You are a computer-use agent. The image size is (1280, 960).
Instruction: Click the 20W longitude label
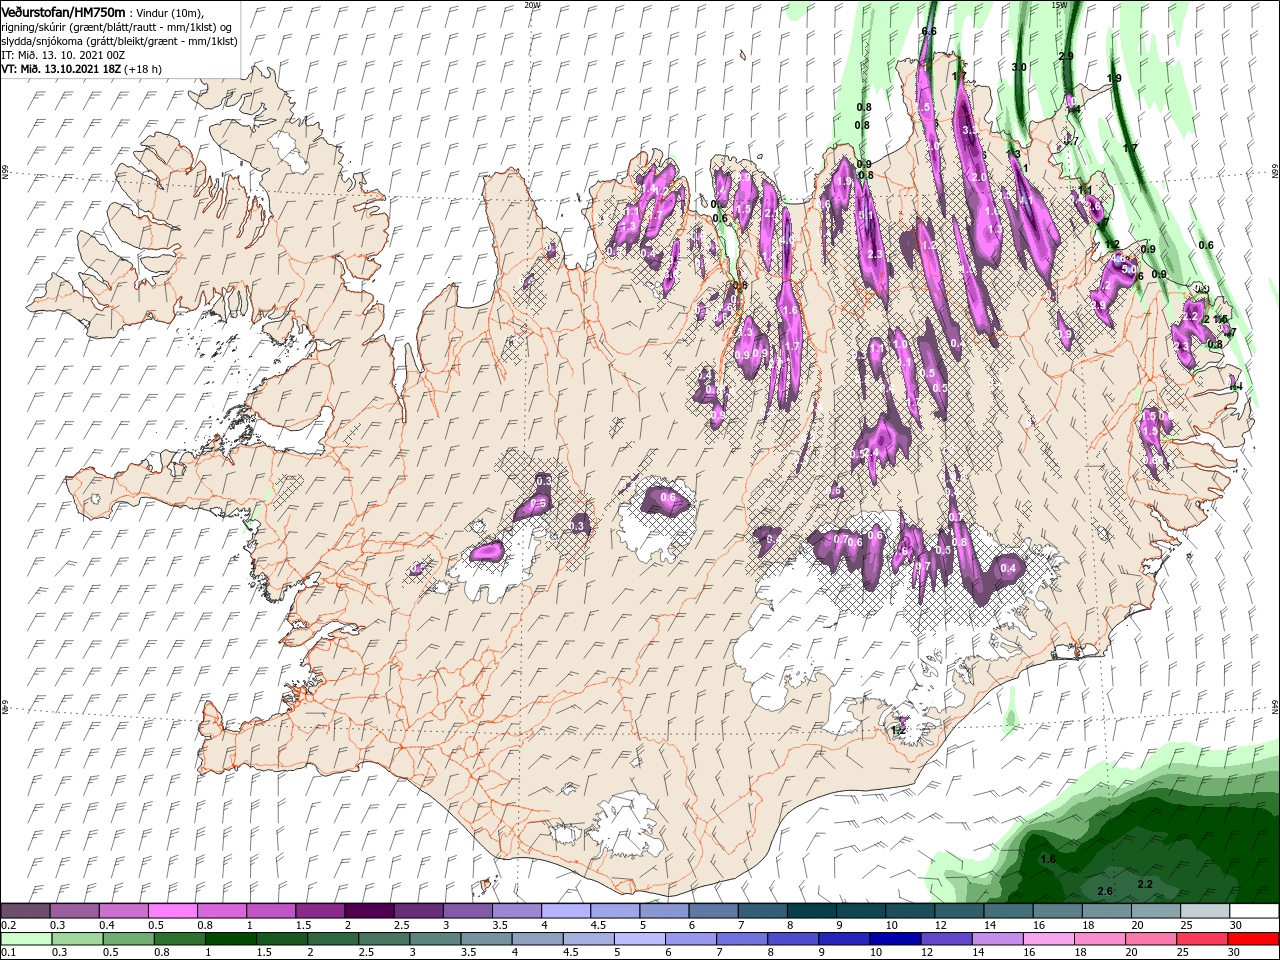tap(532, 5)
